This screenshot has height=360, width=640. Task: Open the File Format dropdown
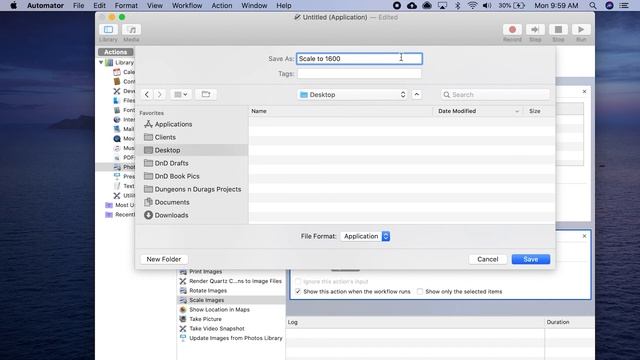365,236
